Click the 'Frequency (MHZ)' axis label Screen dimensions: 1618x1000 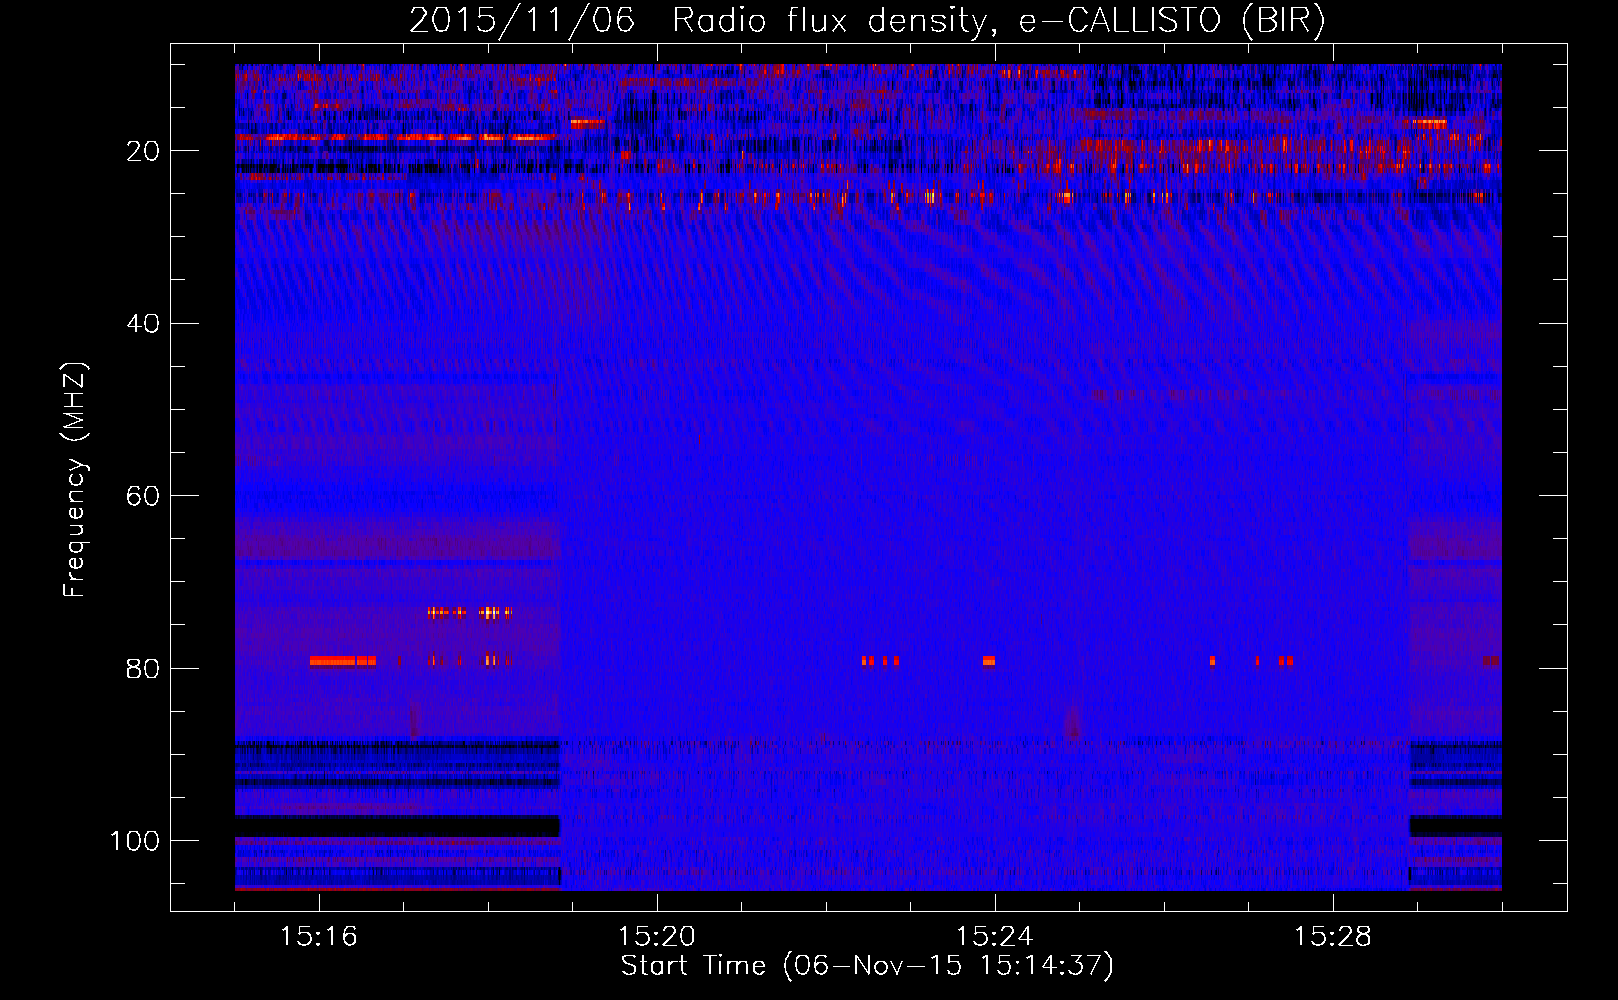click(75, 480)
